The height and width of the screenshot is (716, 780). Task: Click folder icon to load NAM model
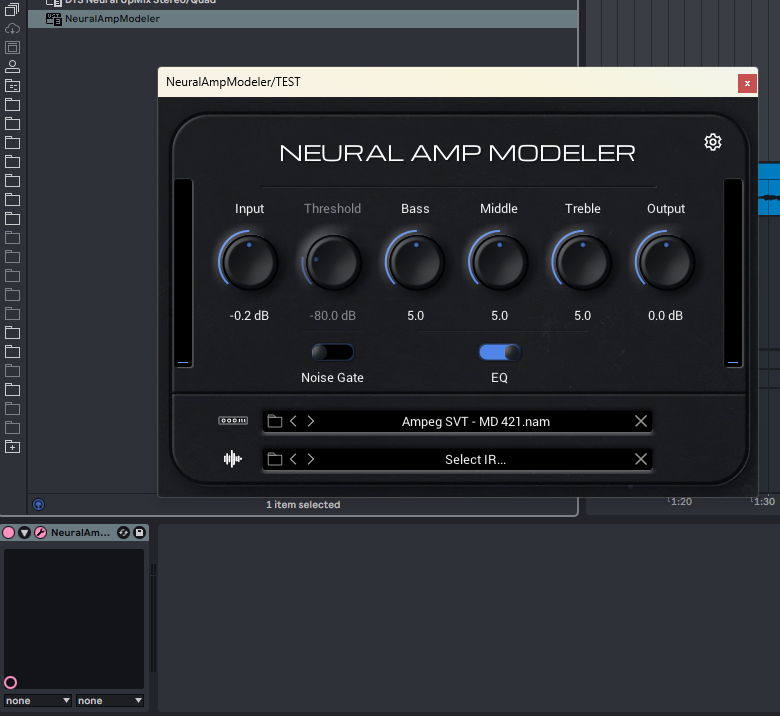275,421
